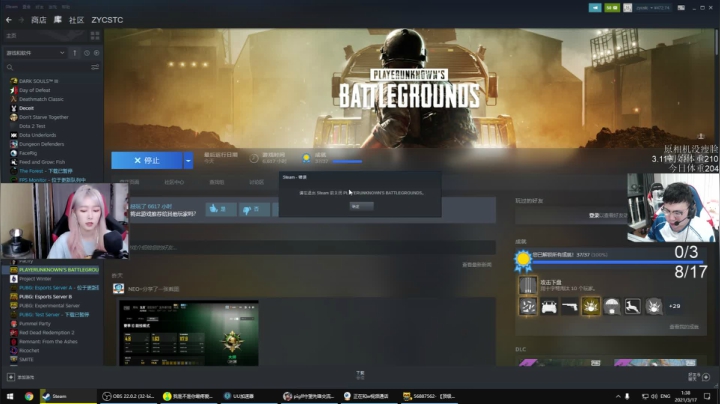Click the add game plus icon

pos(11,377)
